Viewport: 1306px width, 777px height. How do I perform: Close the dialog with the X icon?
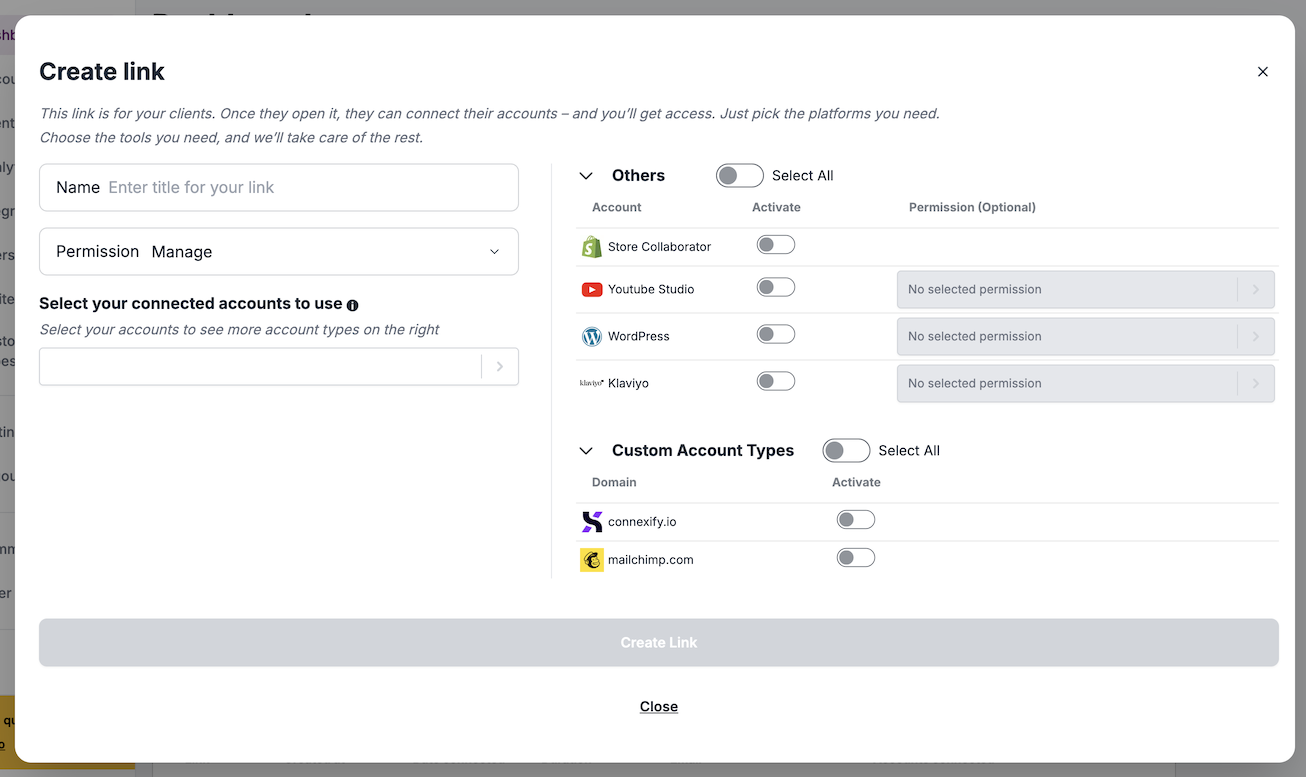[1262, 72]
